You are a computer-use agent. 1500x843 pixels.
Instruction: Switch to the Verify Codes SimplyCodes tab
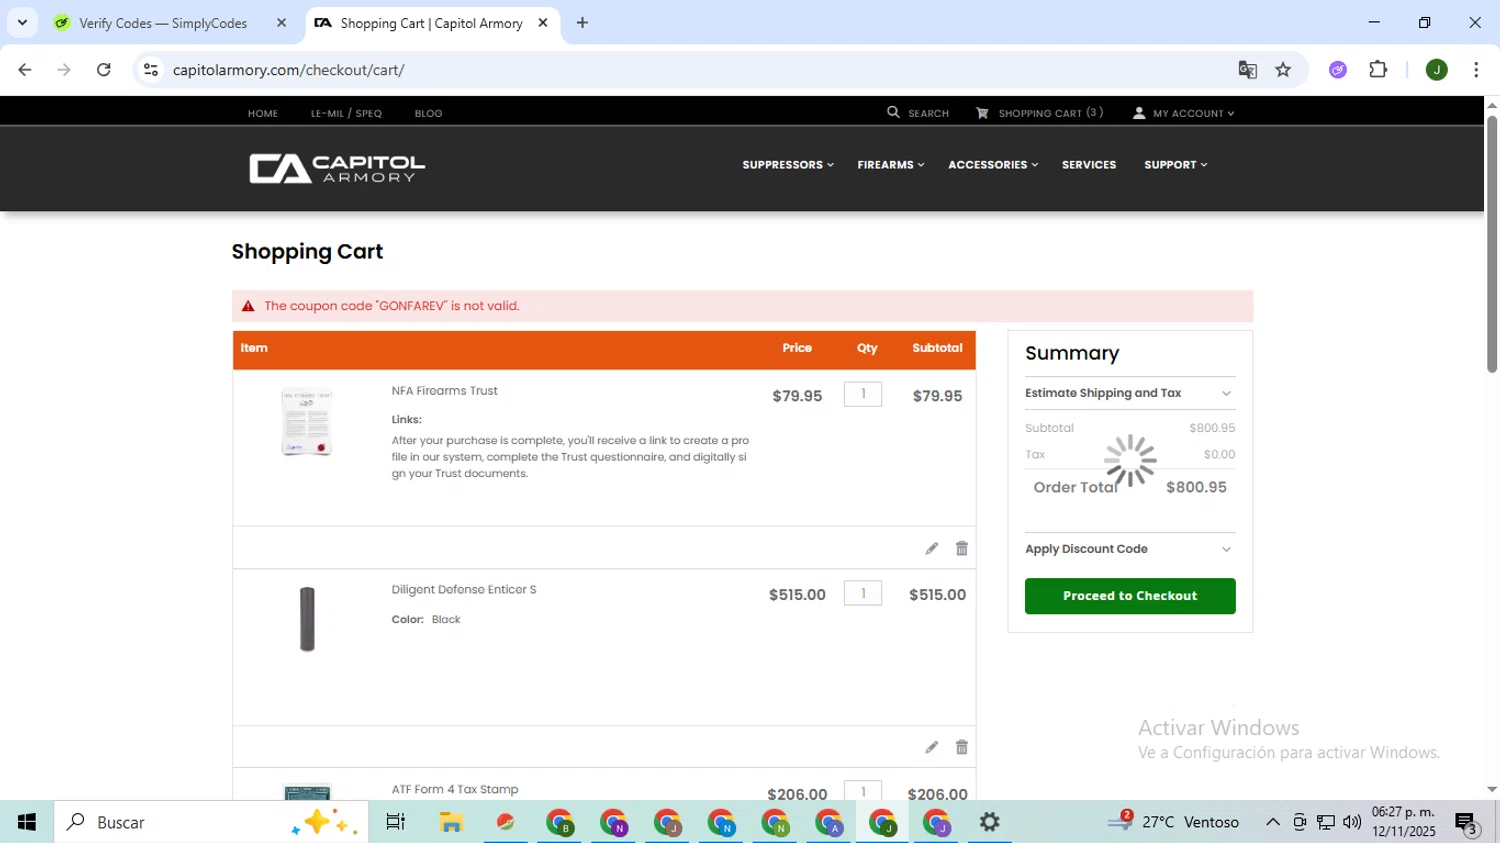click(163, 23)
